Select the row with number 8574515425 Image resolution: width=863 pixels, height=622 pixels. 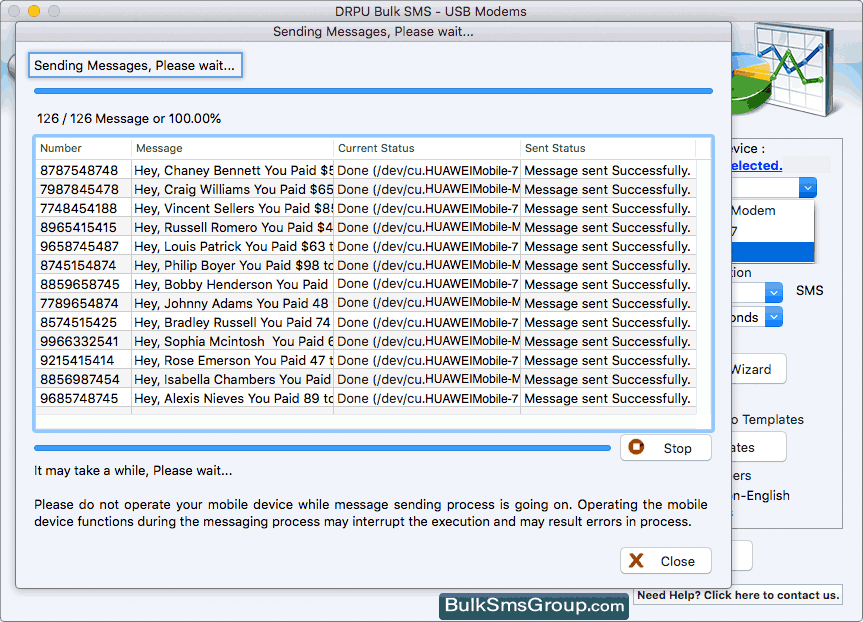tap(366, 322)
